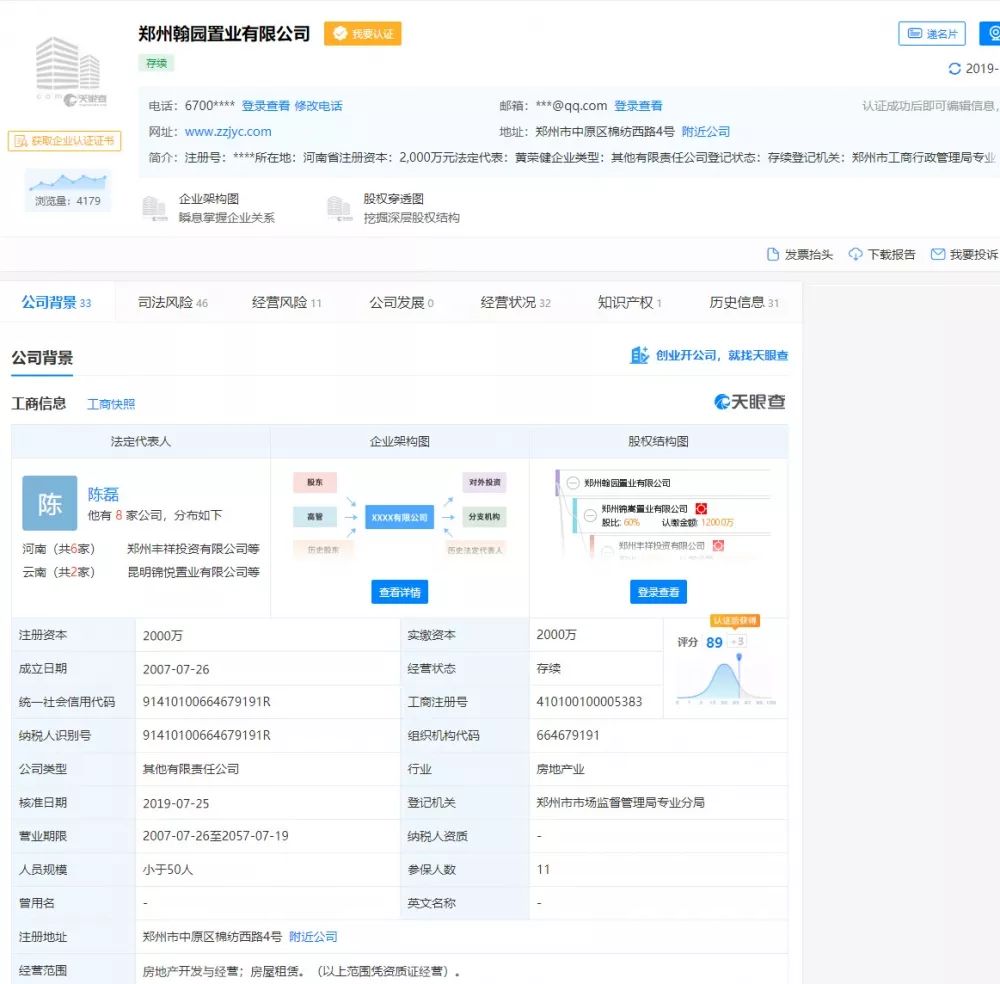This screenshot has height=984, width=1000.
Task: Switch to the 历史信息 tab
Action: click(x=744, y=302)
